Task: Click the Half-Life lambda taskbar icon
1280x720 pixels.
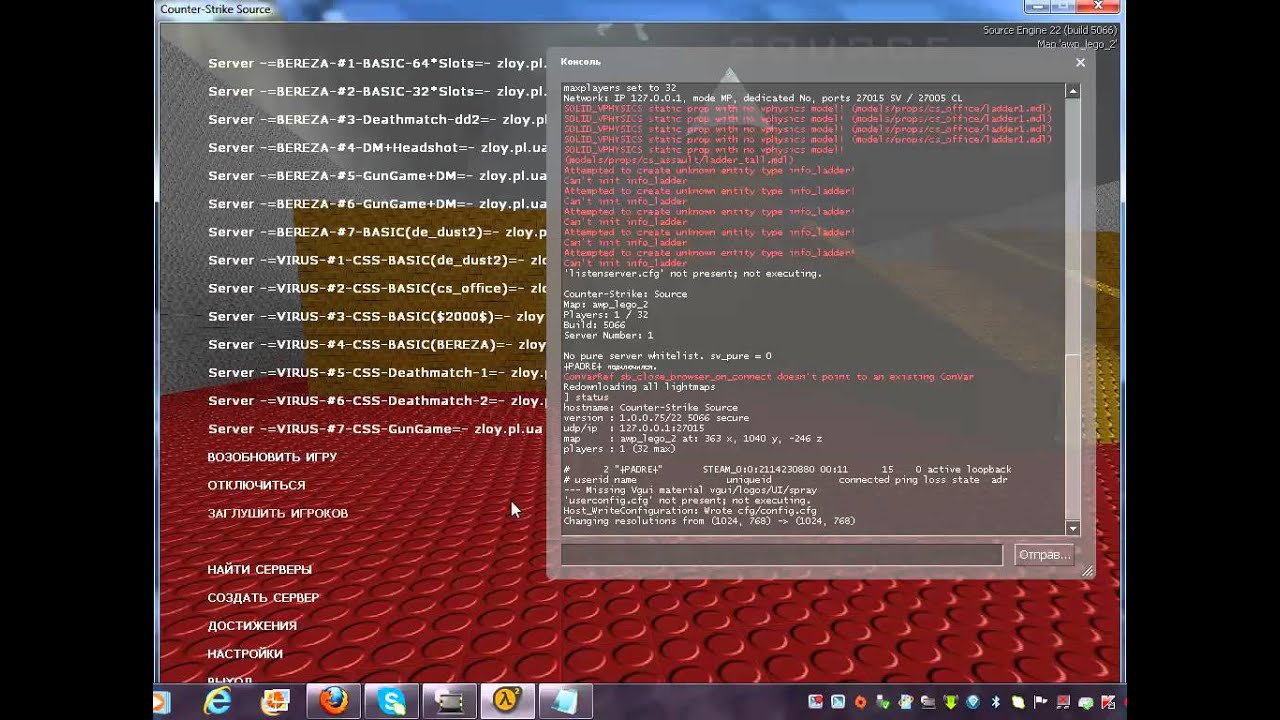Action: [507, 702]
